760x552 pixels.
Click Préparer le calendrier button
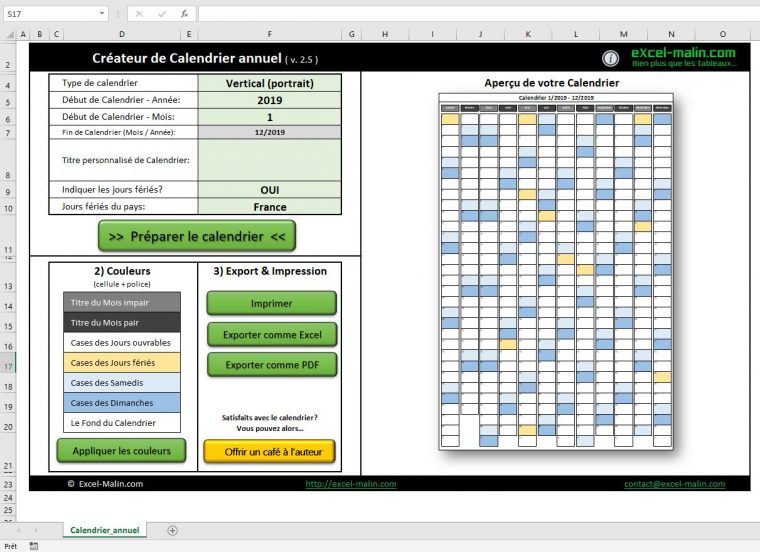pos(197,236)
